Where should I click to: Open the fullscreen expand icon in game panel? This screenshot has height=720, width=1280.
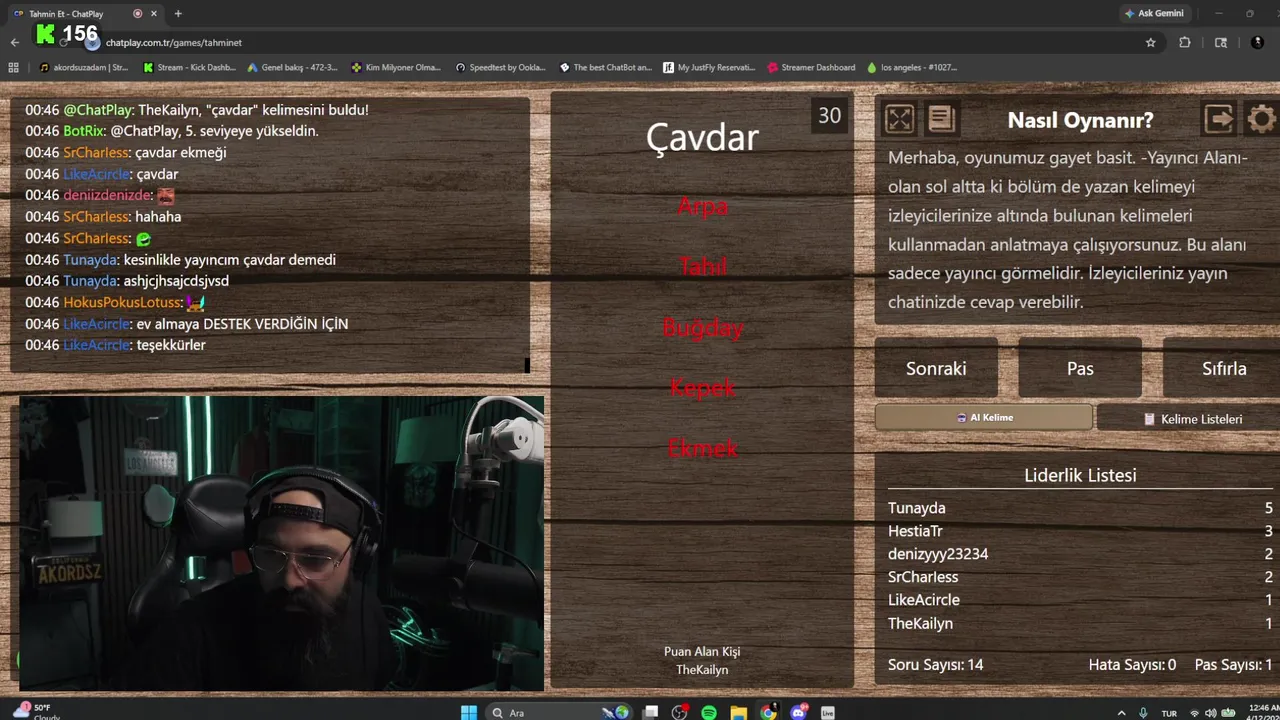click(899, 120)
